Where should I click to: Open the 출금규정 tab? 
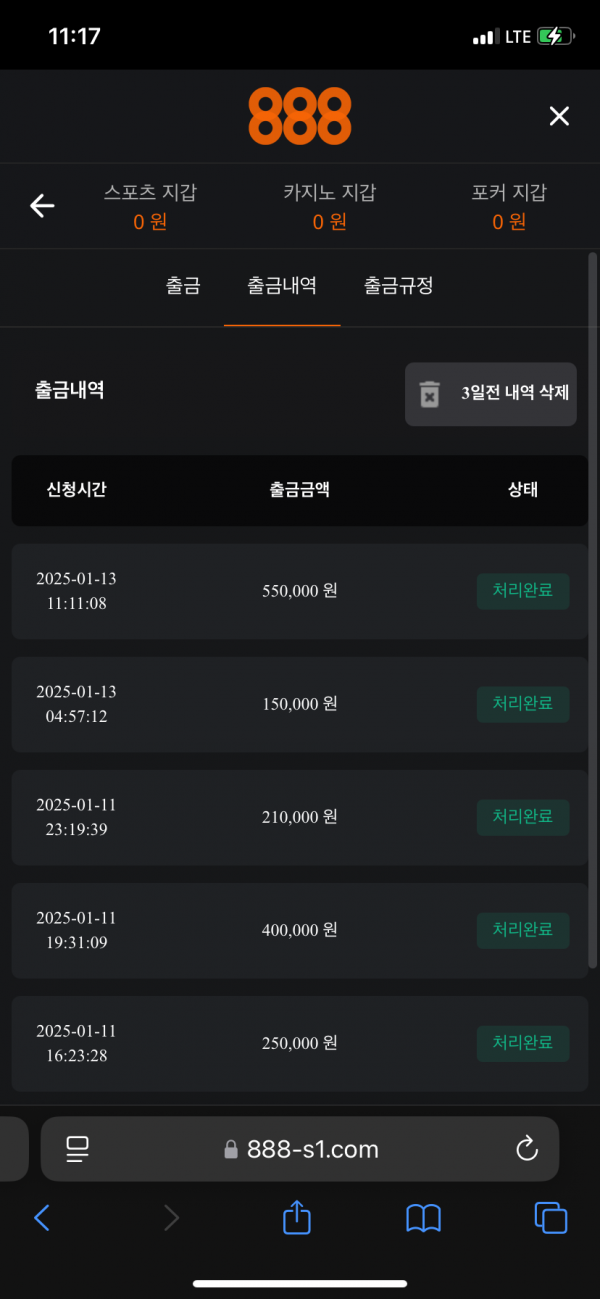tap(398, 286)
